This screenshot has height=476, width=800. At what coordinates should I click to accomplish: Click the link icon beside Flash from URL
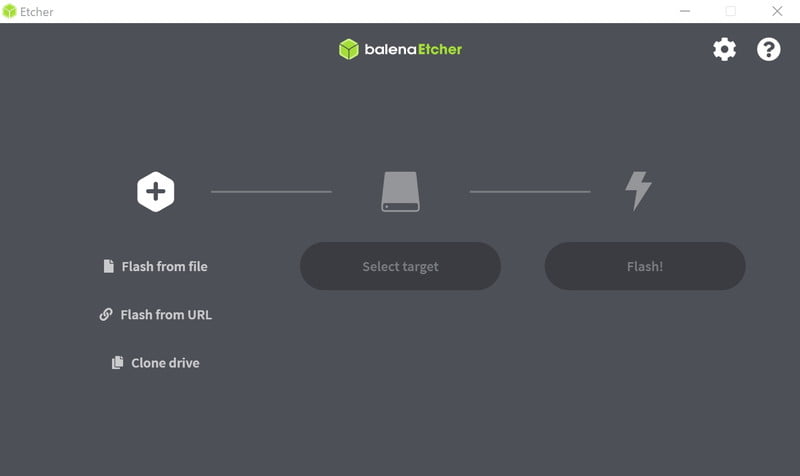tap(106, 314)
